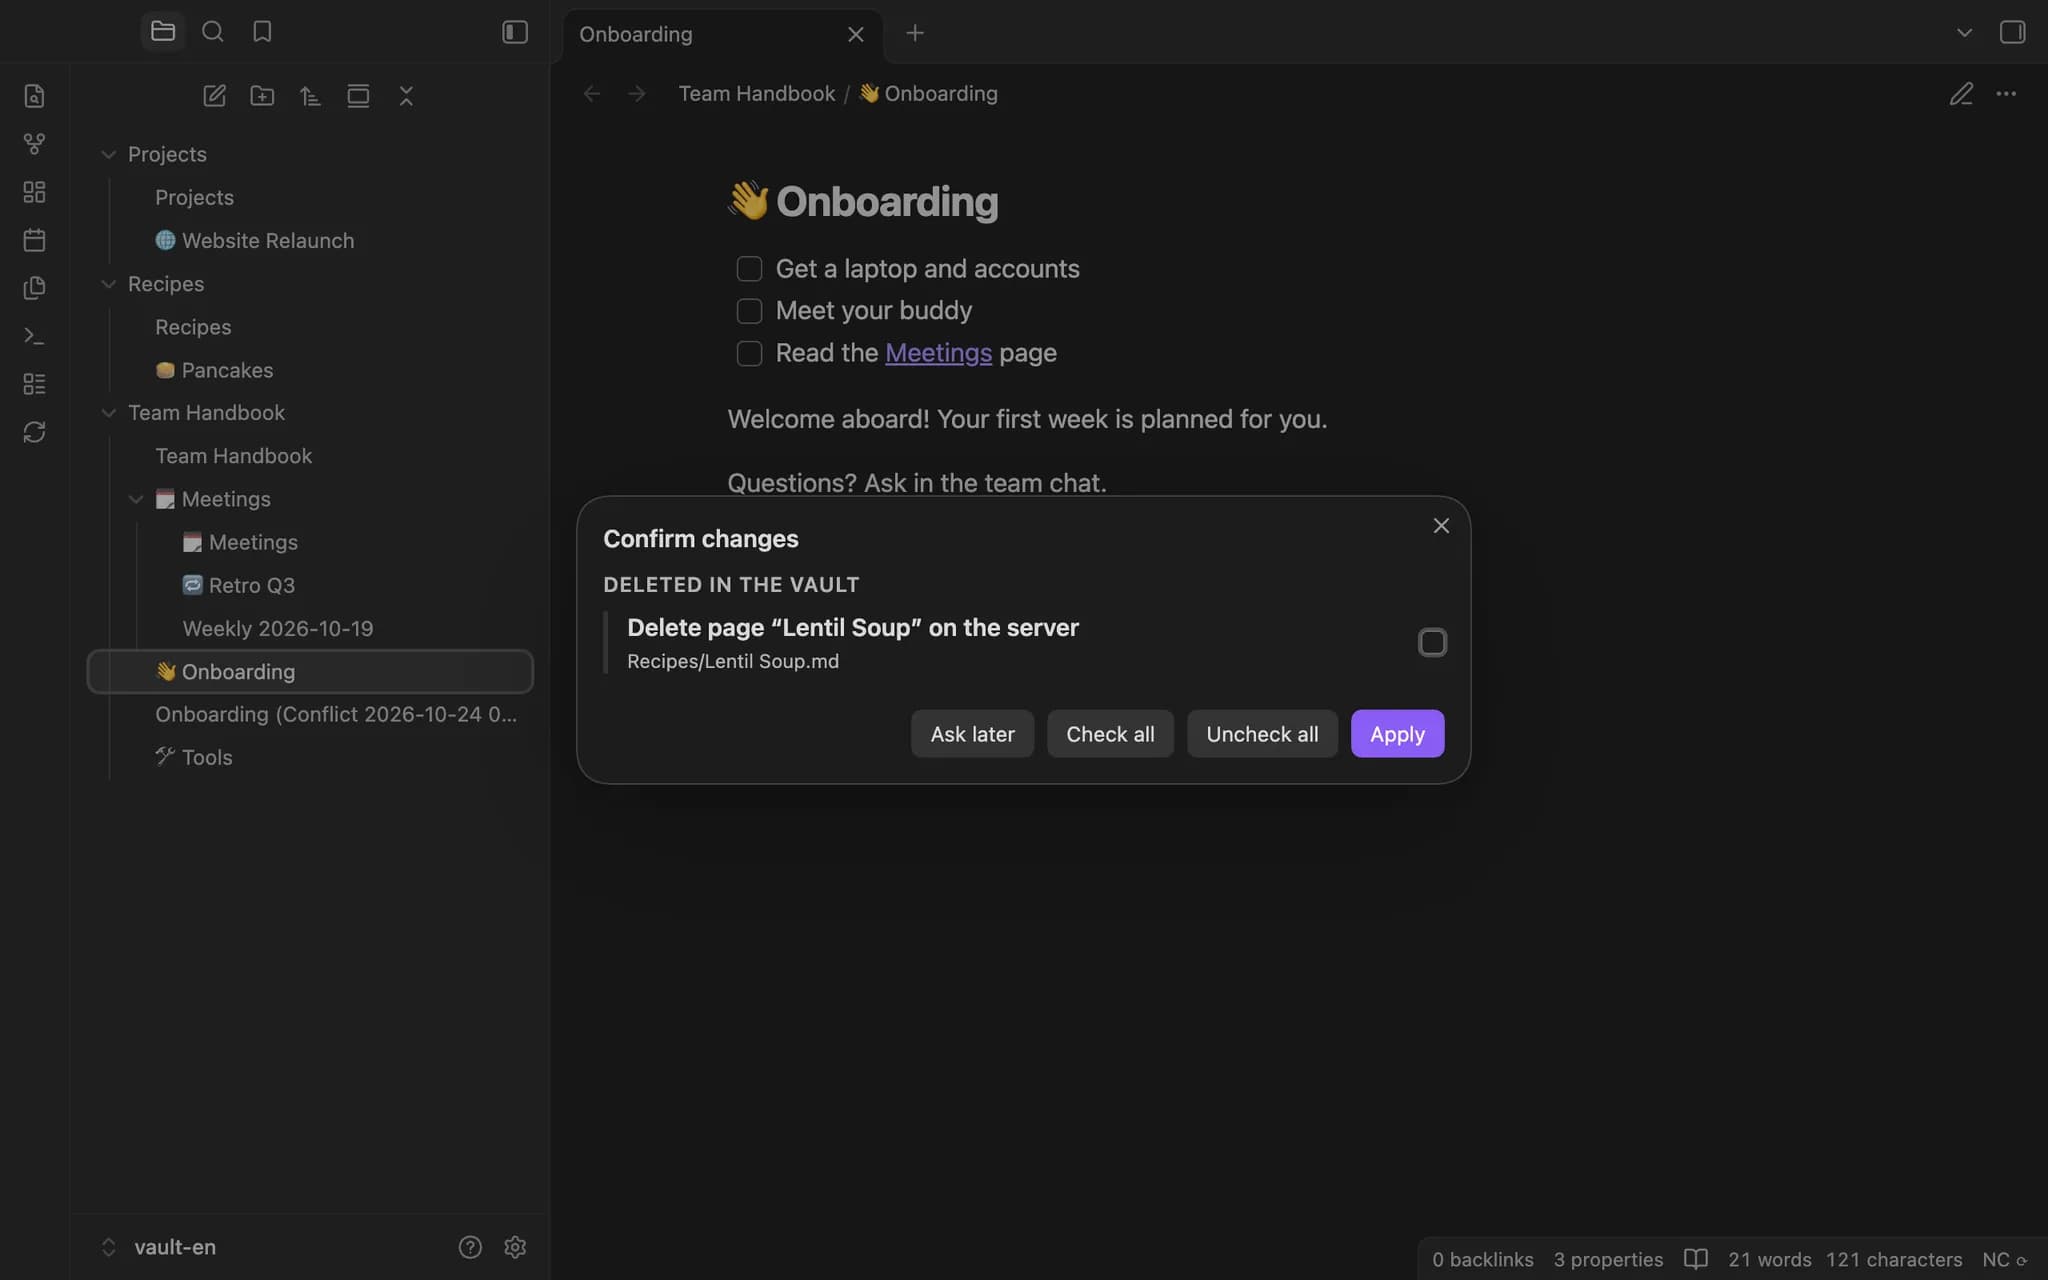
Task: Toggle the right sidebar icon
Action: pos(2012,32)
